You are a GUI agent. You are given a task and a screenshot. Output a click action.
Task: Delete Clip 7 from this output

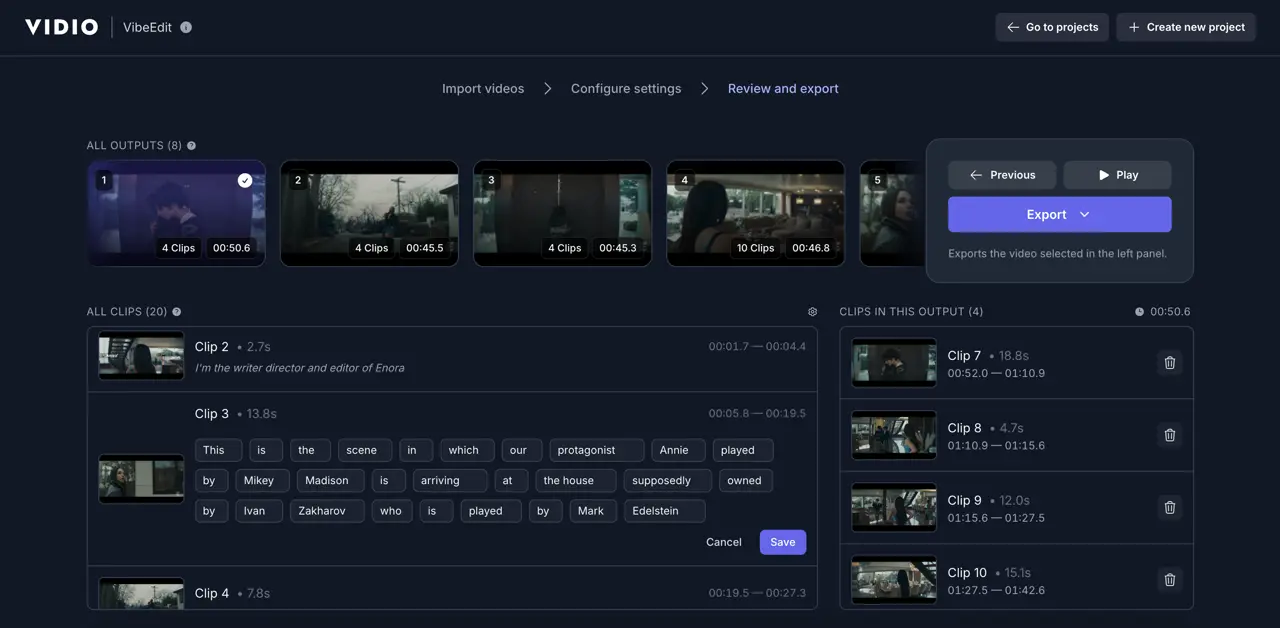pos(1170,363)
